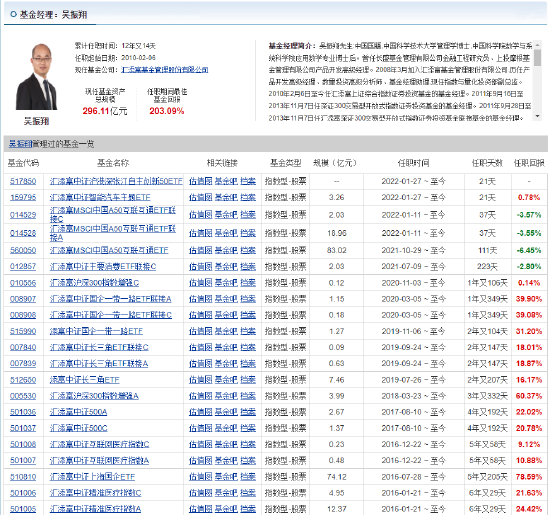
Task: Select the 60.37% return cell
Action: point(529,396)
